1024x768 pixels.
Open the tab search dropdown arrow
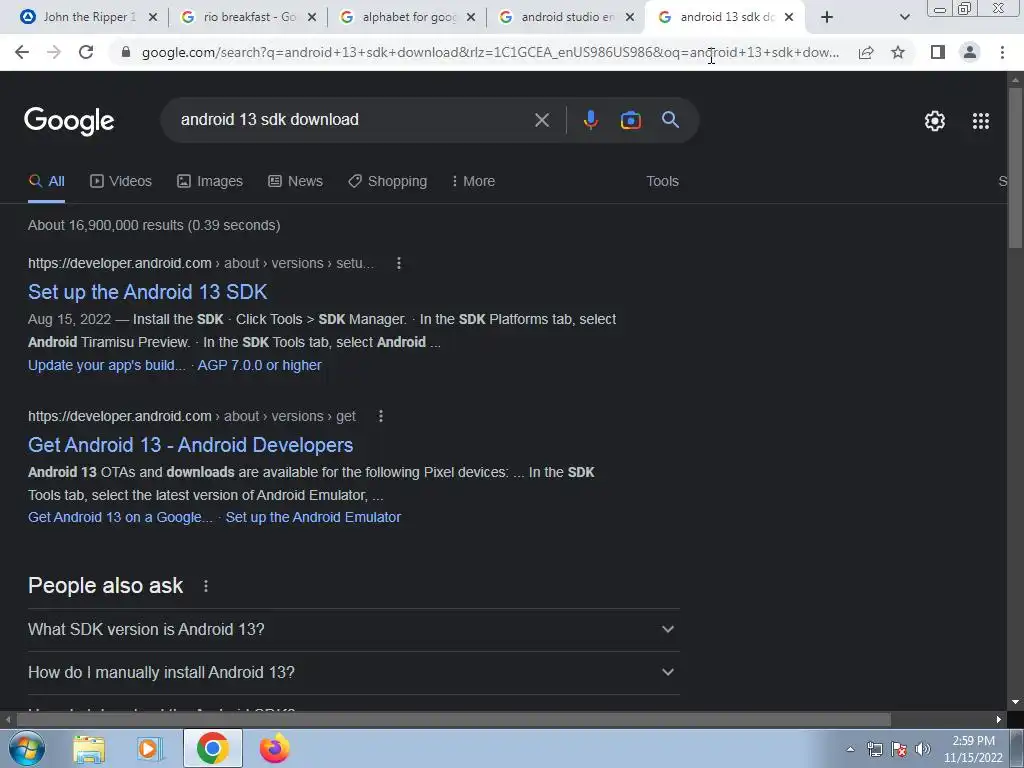pyautogui.click(x=904, y=17)
